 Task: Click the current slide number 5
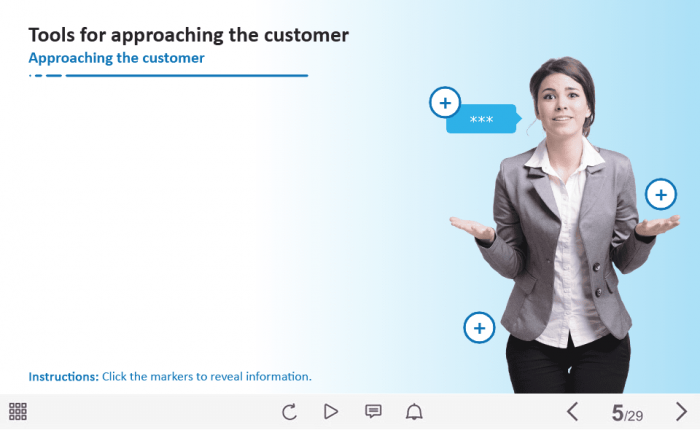coord(617,413)
